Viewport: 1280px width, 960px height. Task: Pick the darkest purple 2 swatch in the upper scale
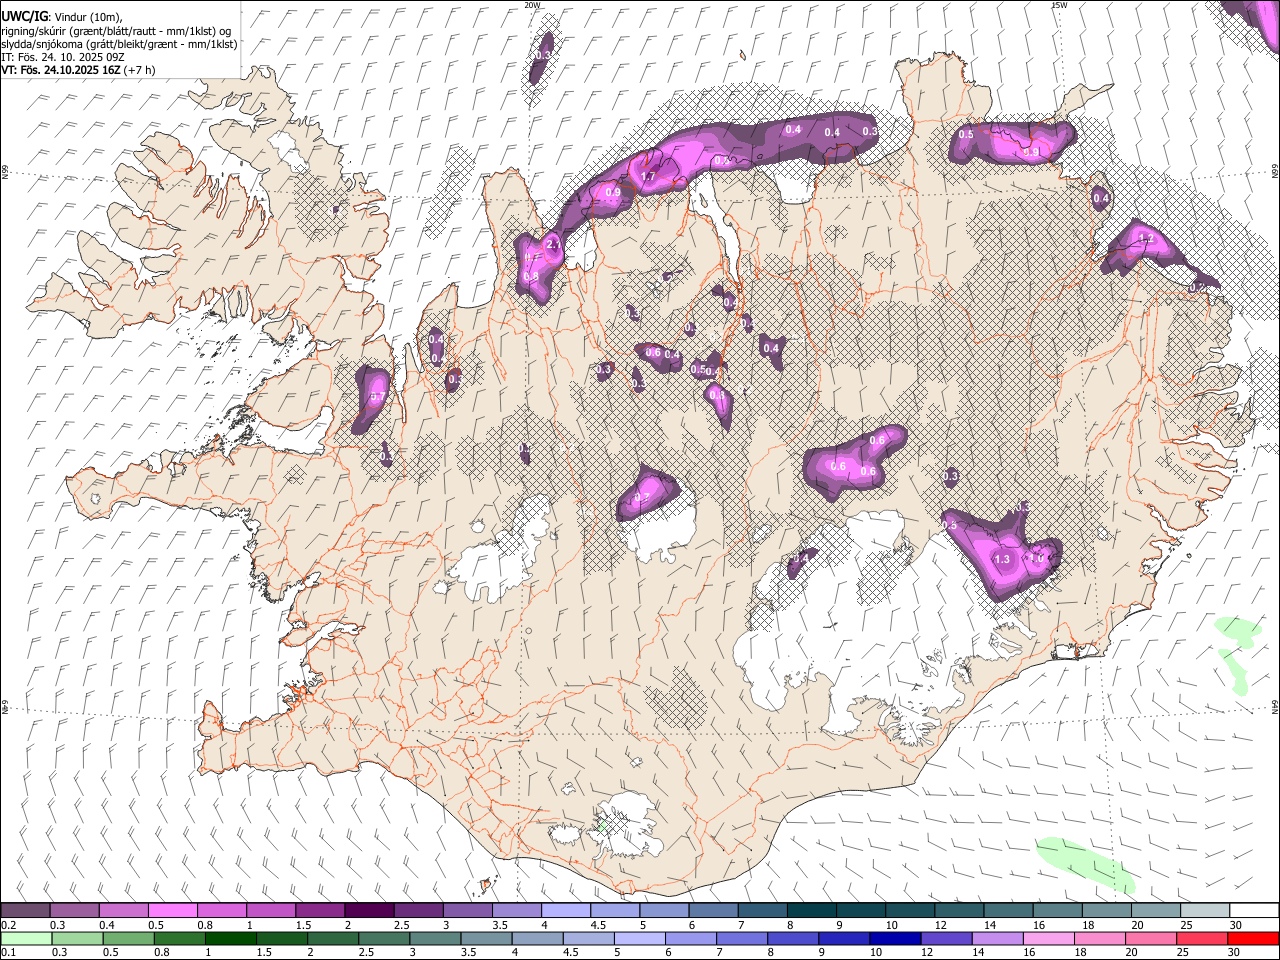click(x=369, y=911)
